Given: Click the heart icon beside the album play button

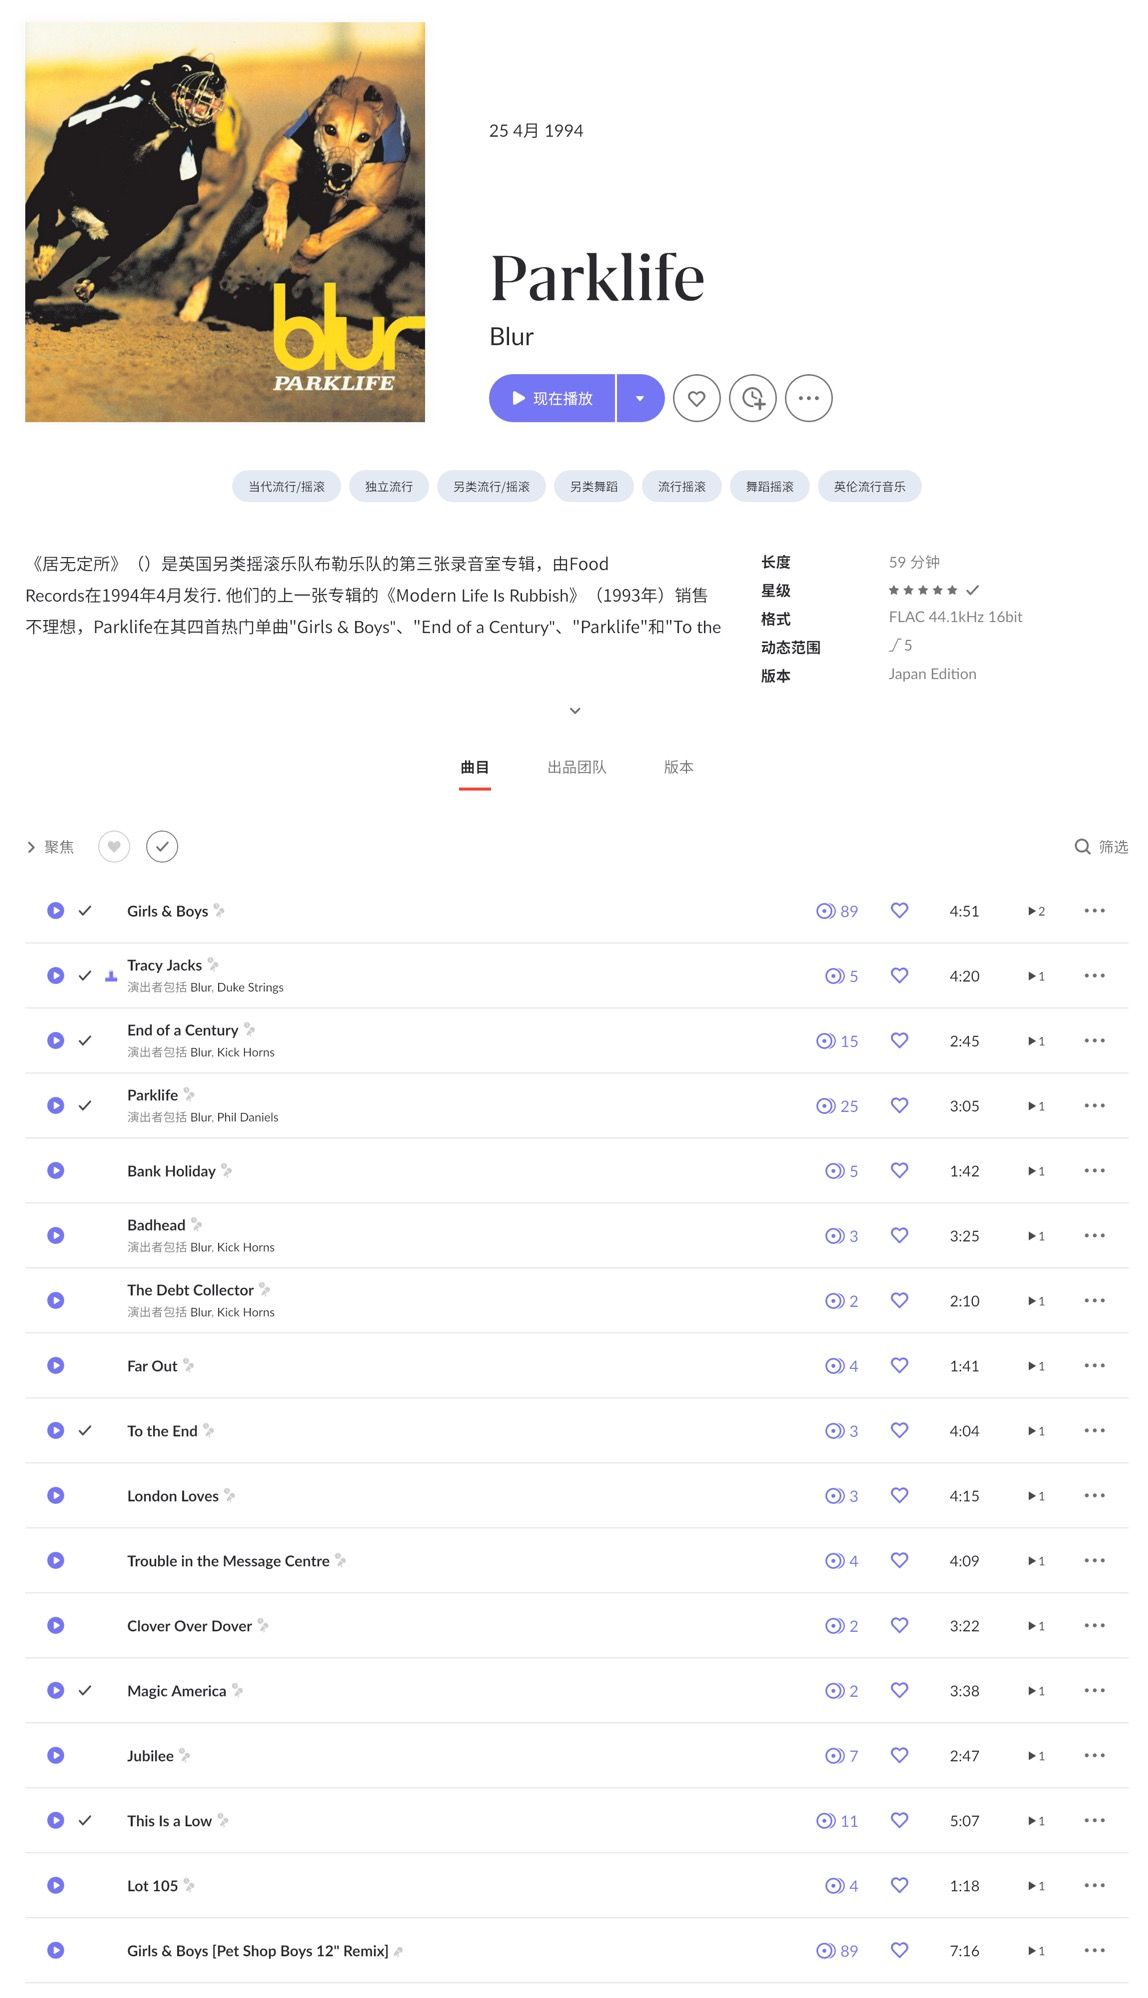Looking at the screenshot, I should (x=696, y=398).
